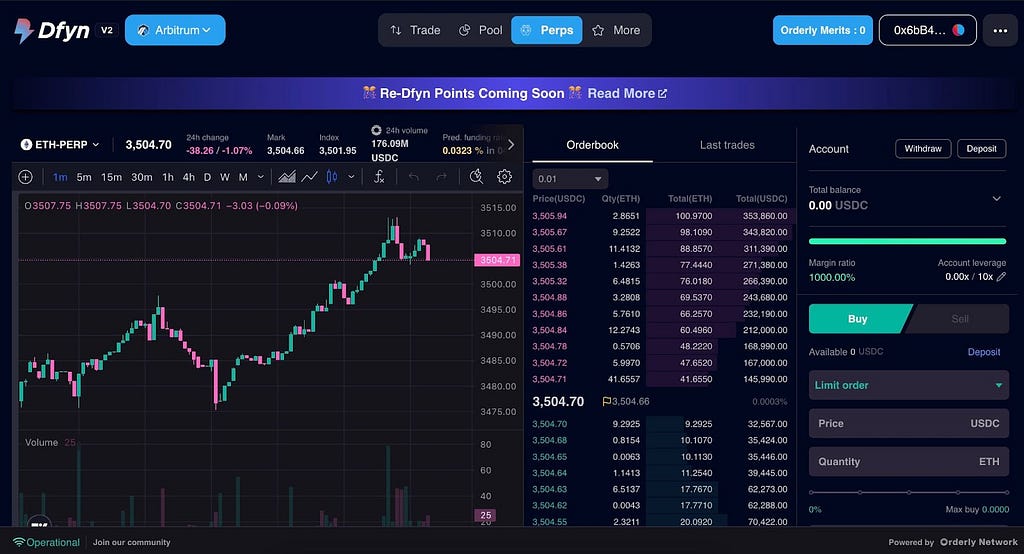Select the 1m timeframe
The height and width of the screenshot is (554, 1024).
60,177
